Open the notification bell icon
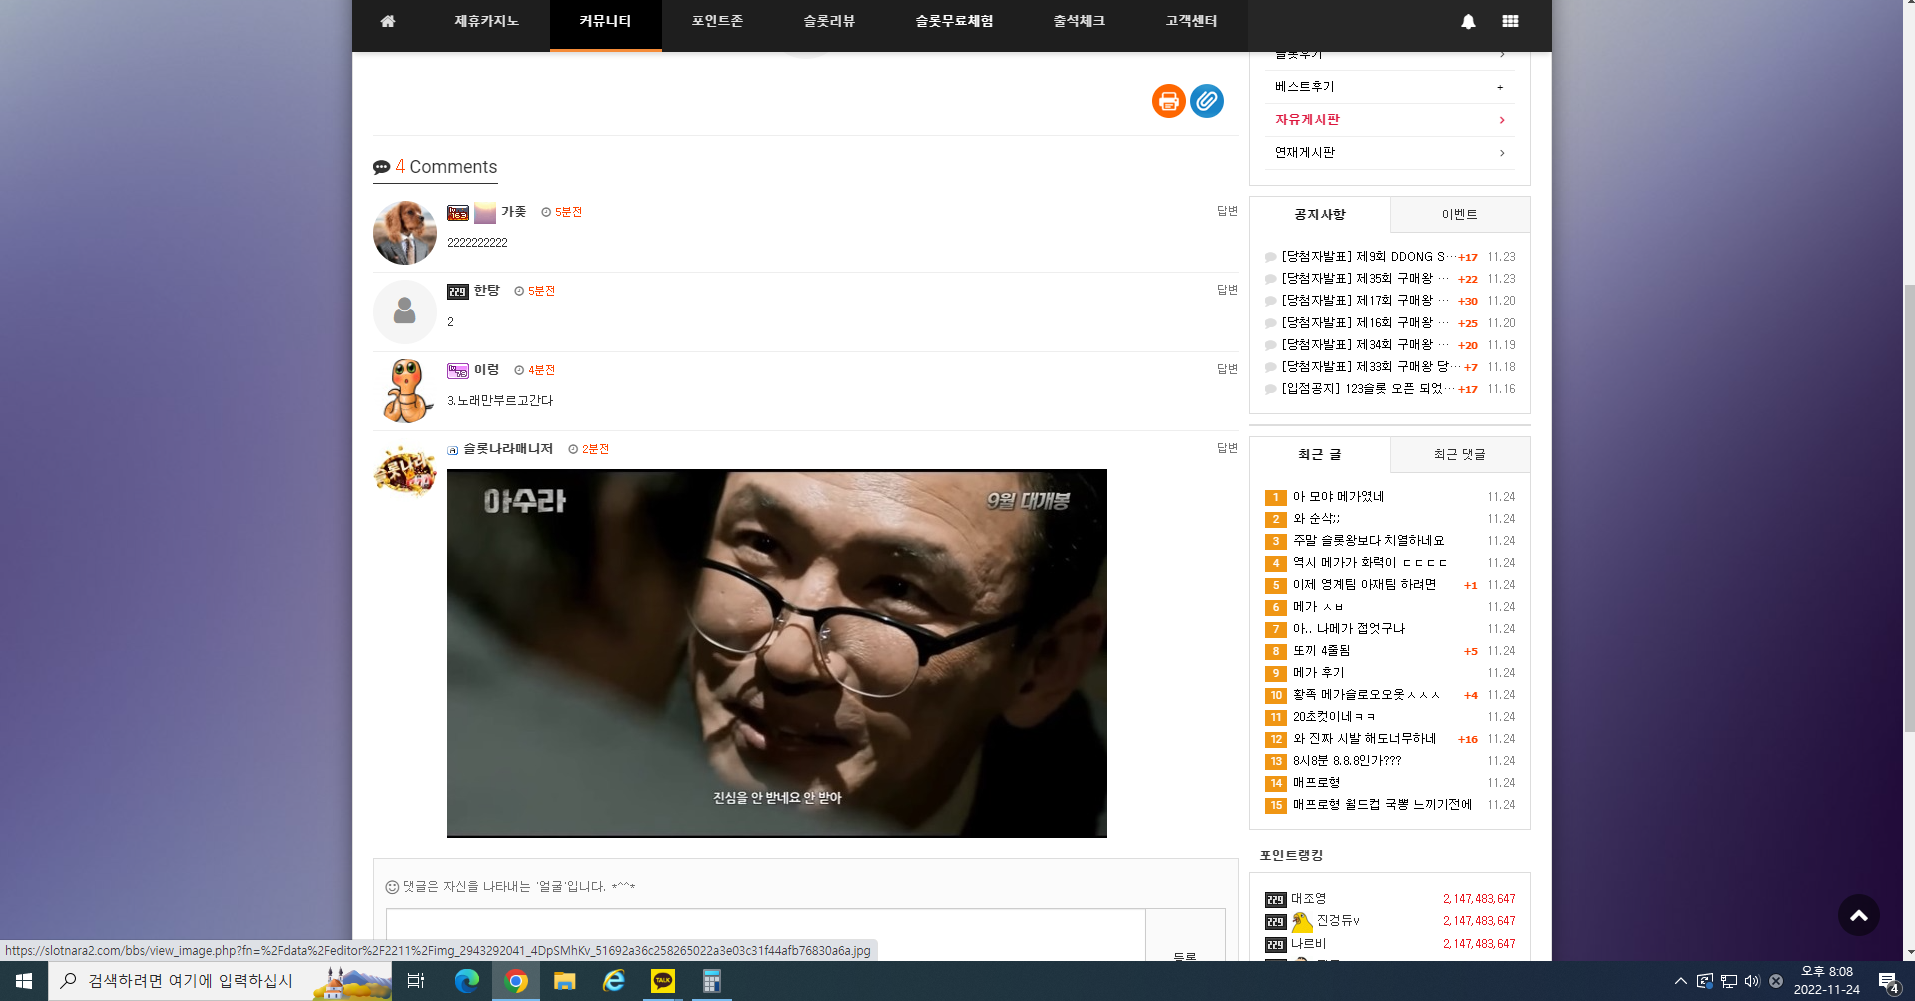This screenshot has width=1915, height=1001. [x=1468, y=21]
